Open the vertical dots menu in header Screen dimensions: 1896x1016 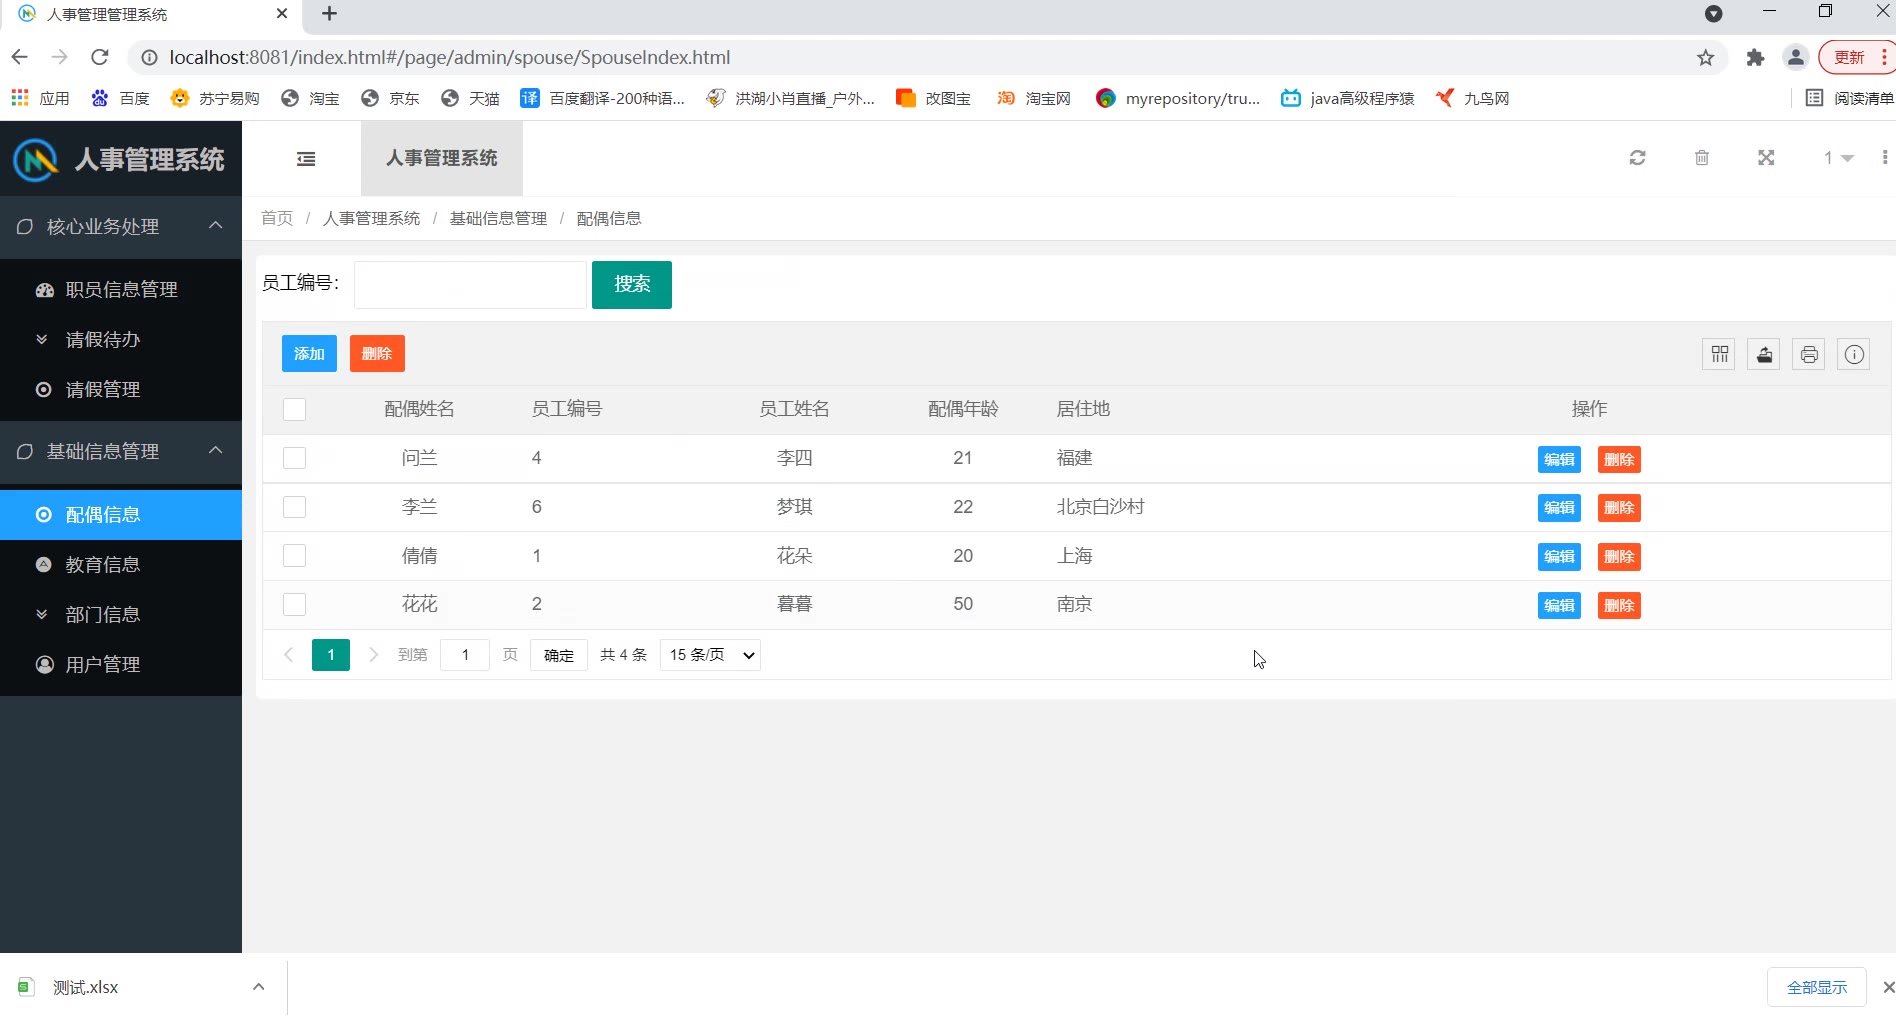(x=1885, y=158)
